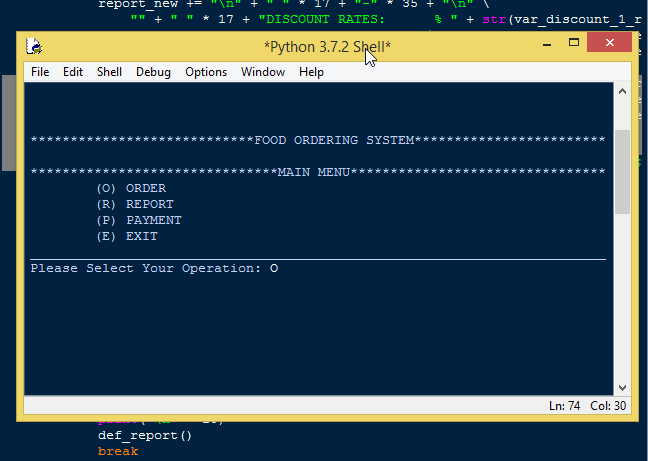Maximize the Python Shell window
The image size is (648, 461).
pos(574,42)
